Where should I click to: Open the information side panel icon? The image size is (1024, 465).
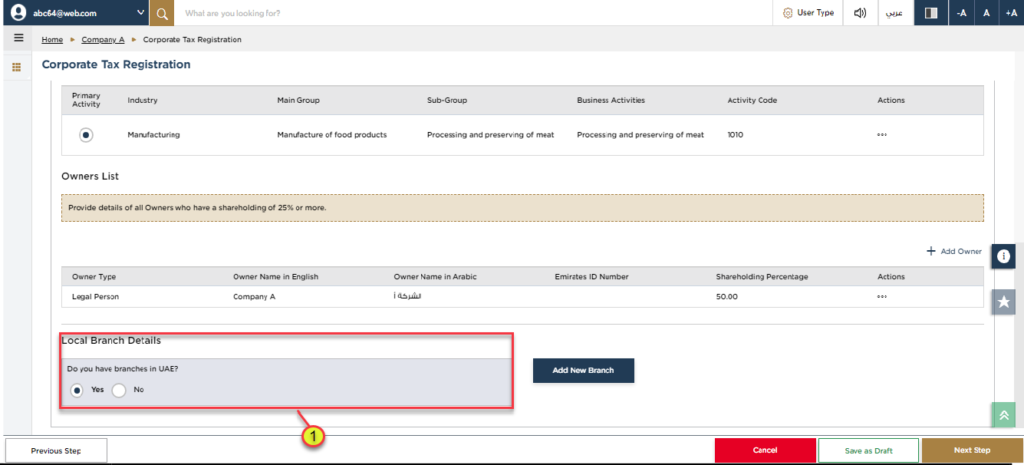pyautogui.click(x=1004, y=257)
